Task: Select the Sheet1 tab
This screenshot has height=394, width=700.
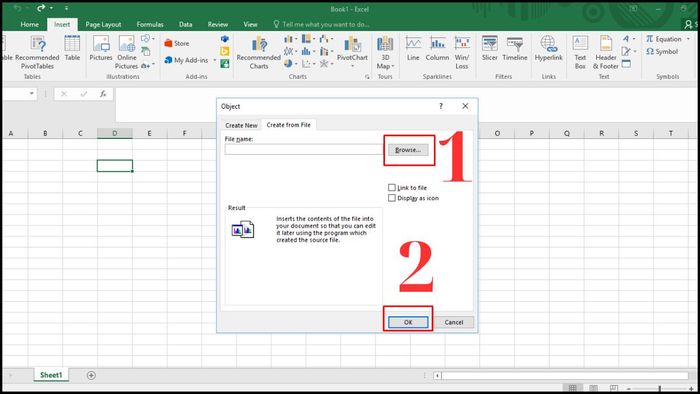Action: (x=51, y=375)
